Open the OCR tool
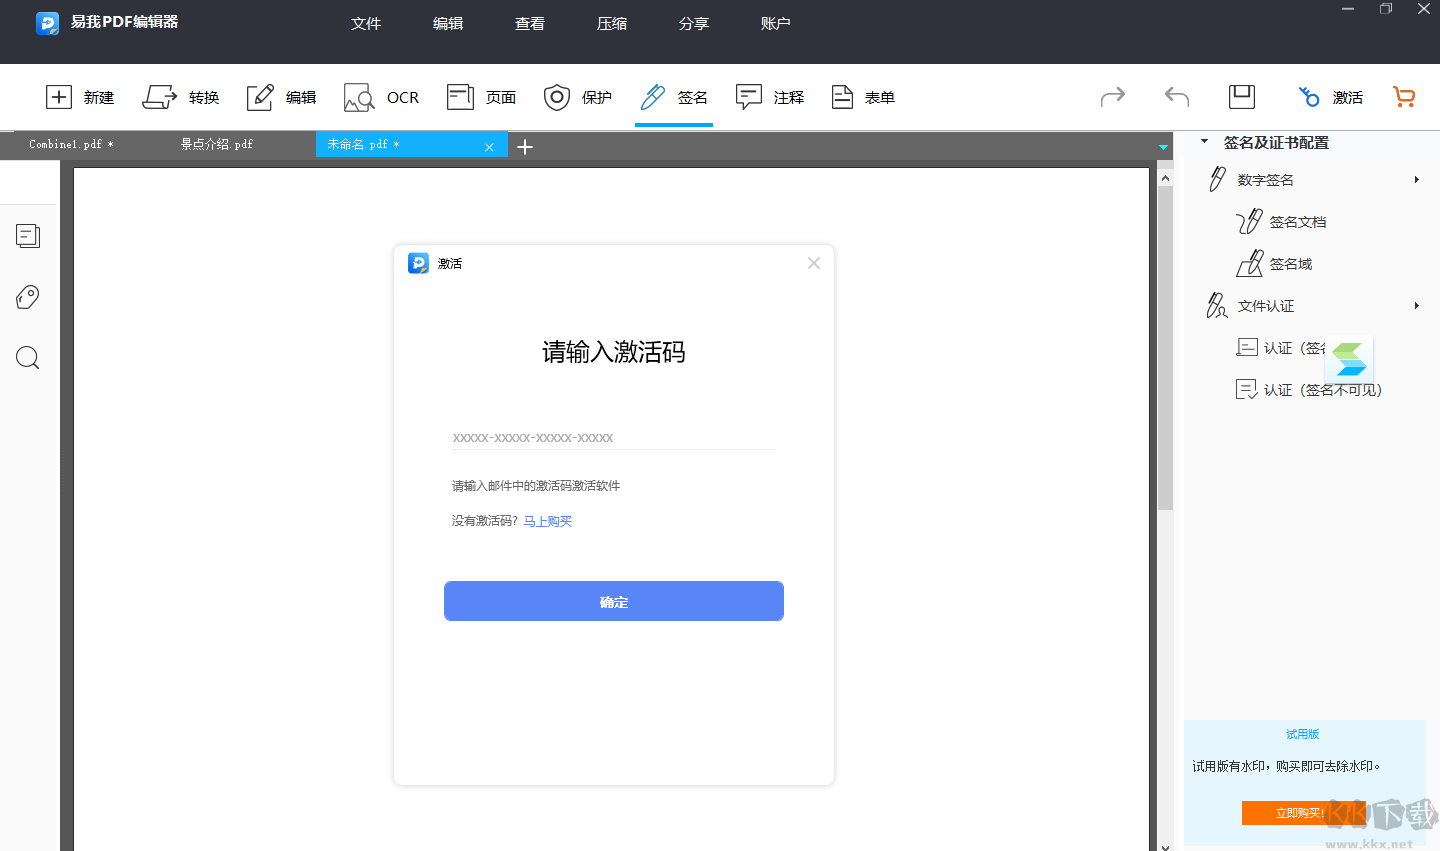The image size is (1440, 851). pos(381,97)
